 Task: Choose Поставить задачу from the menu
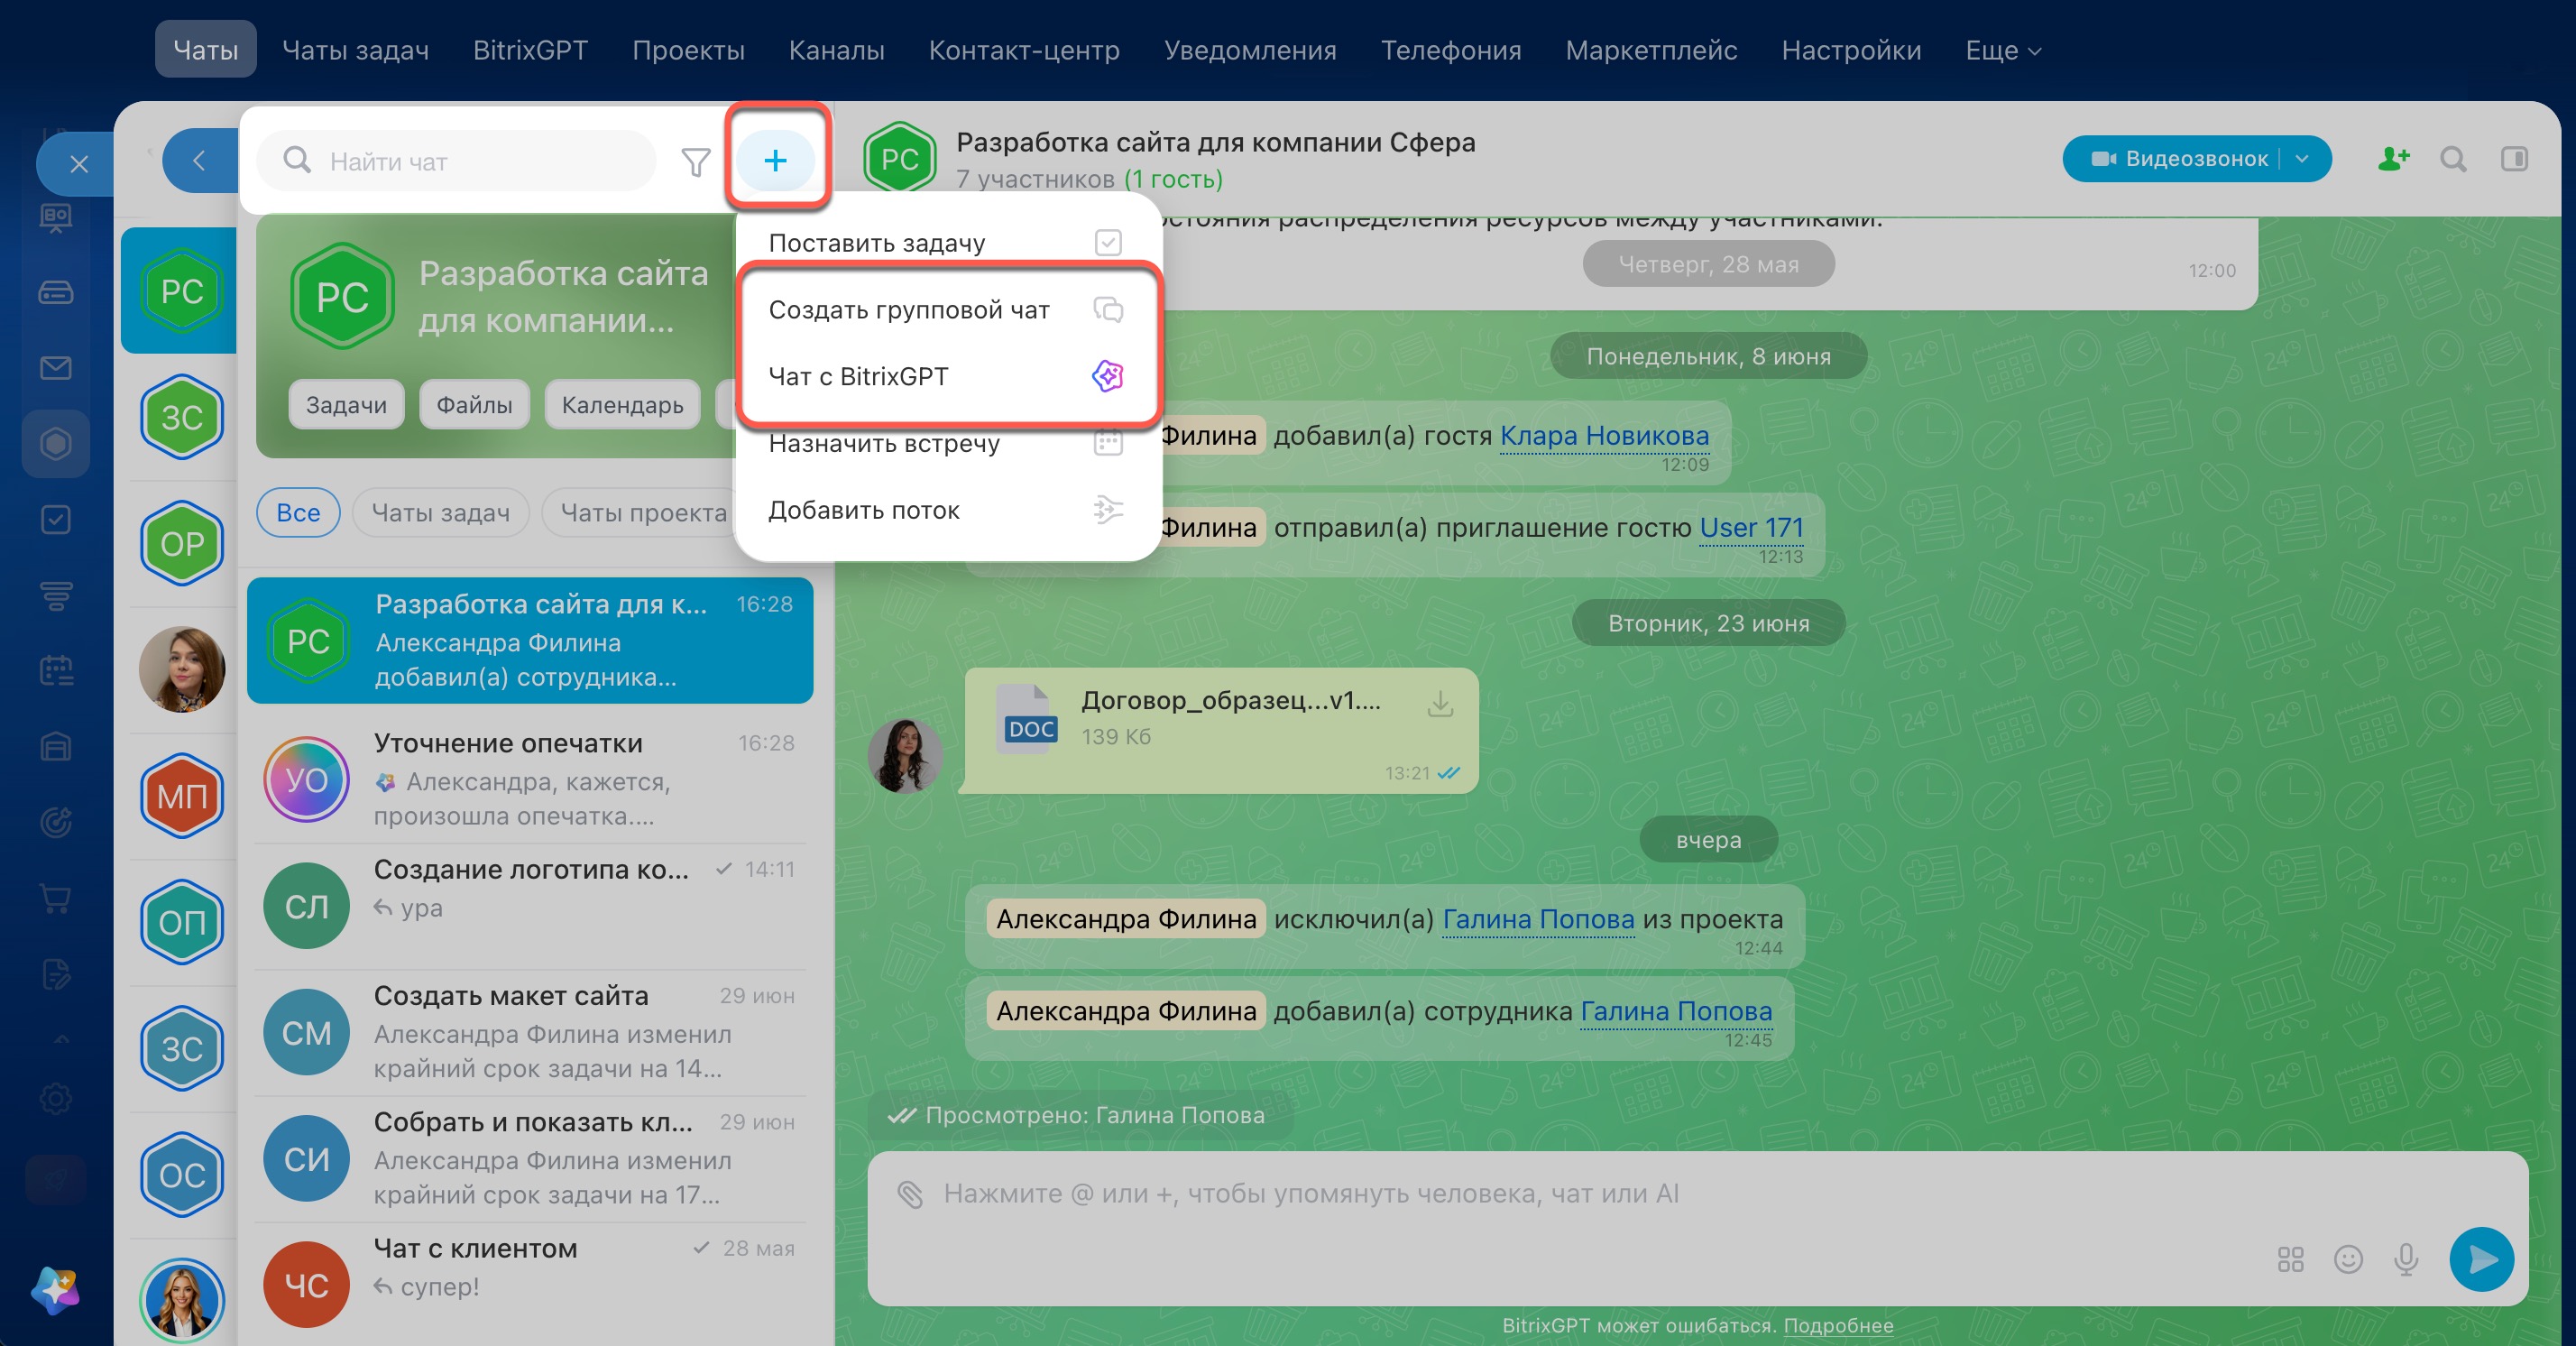point(947,243)
